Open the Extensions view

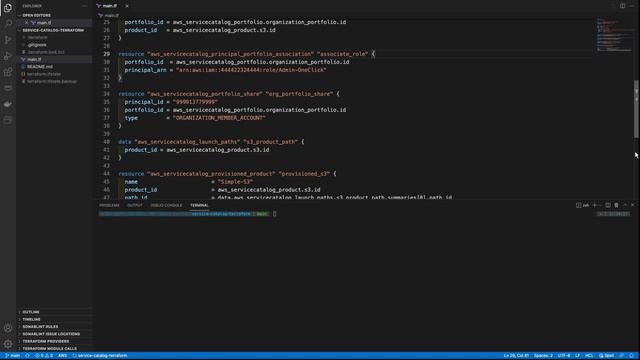pyautogui.click(x=8, y=72)
